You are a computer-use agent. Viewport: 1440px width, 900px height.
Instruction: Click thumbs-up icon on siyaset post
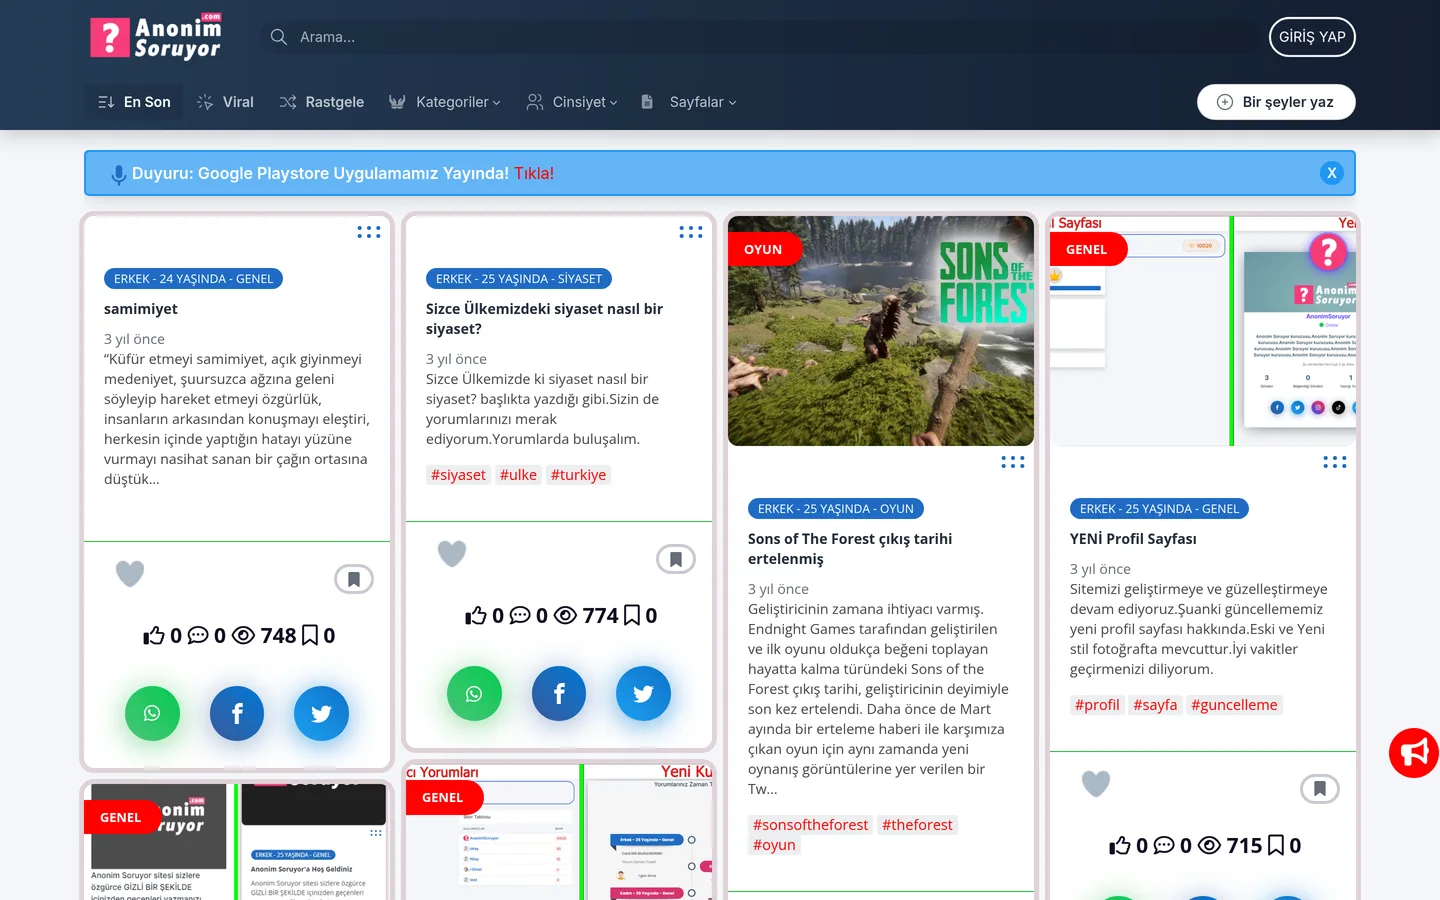point(476,615)
